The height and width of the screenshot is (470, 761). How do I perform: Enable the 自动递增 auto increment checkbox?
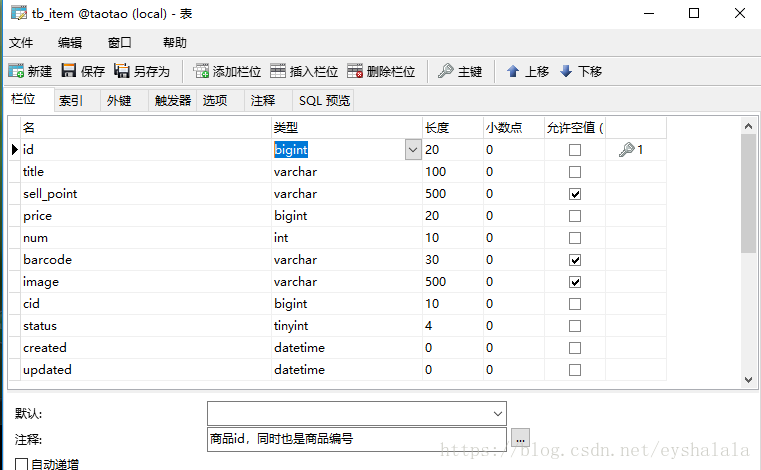[x=21, y=464]
